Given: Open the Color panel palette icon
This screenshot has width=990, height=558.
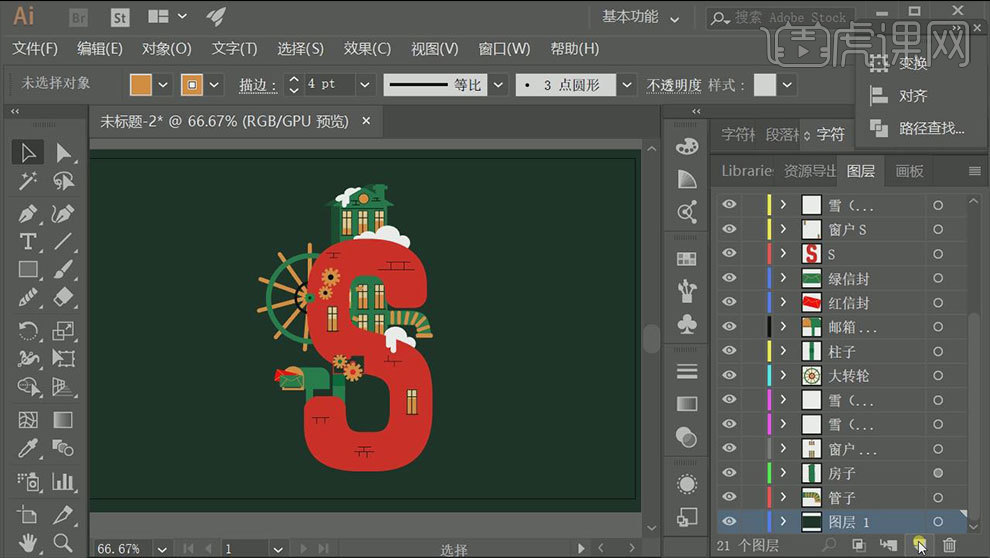Looking at the screenshot, I should click(x=687, y=146).
